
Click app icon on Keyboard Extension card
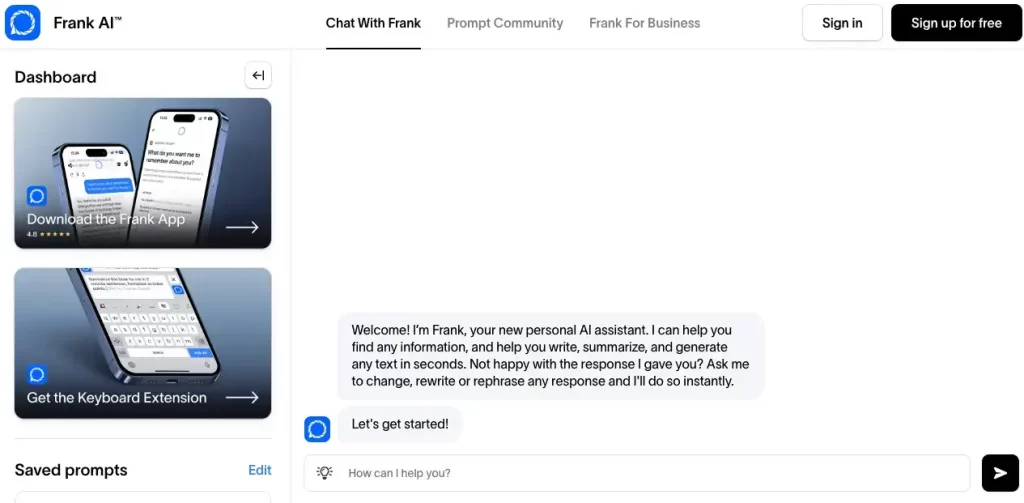click(x=37, y=375)
